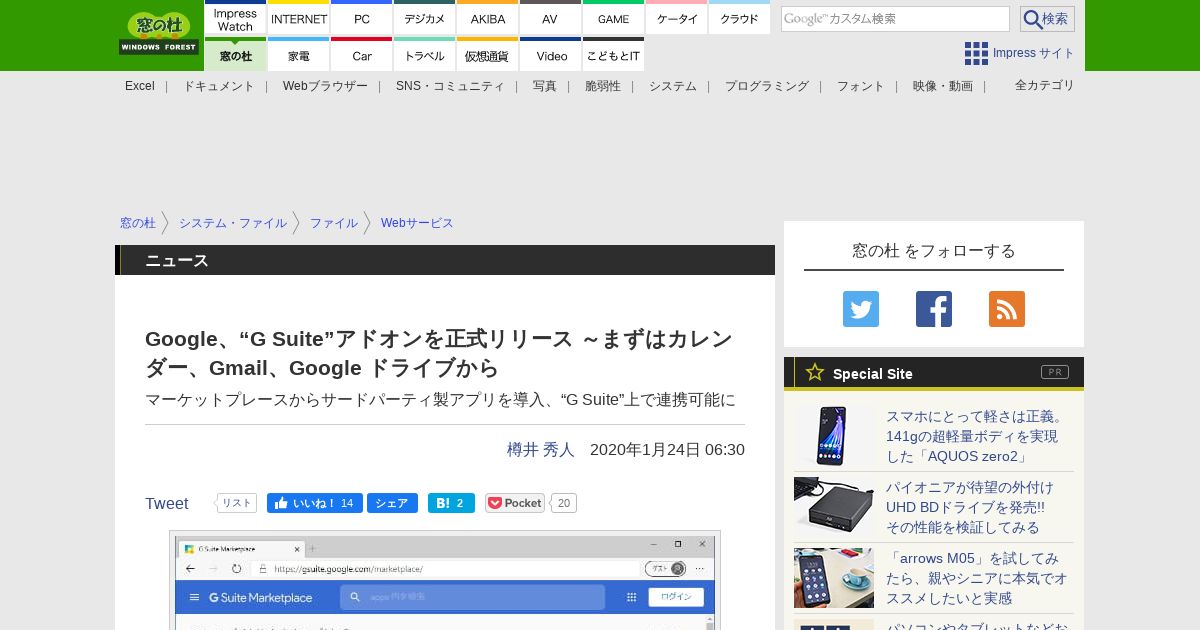Open the デジカメ site tab

(424, 18)
